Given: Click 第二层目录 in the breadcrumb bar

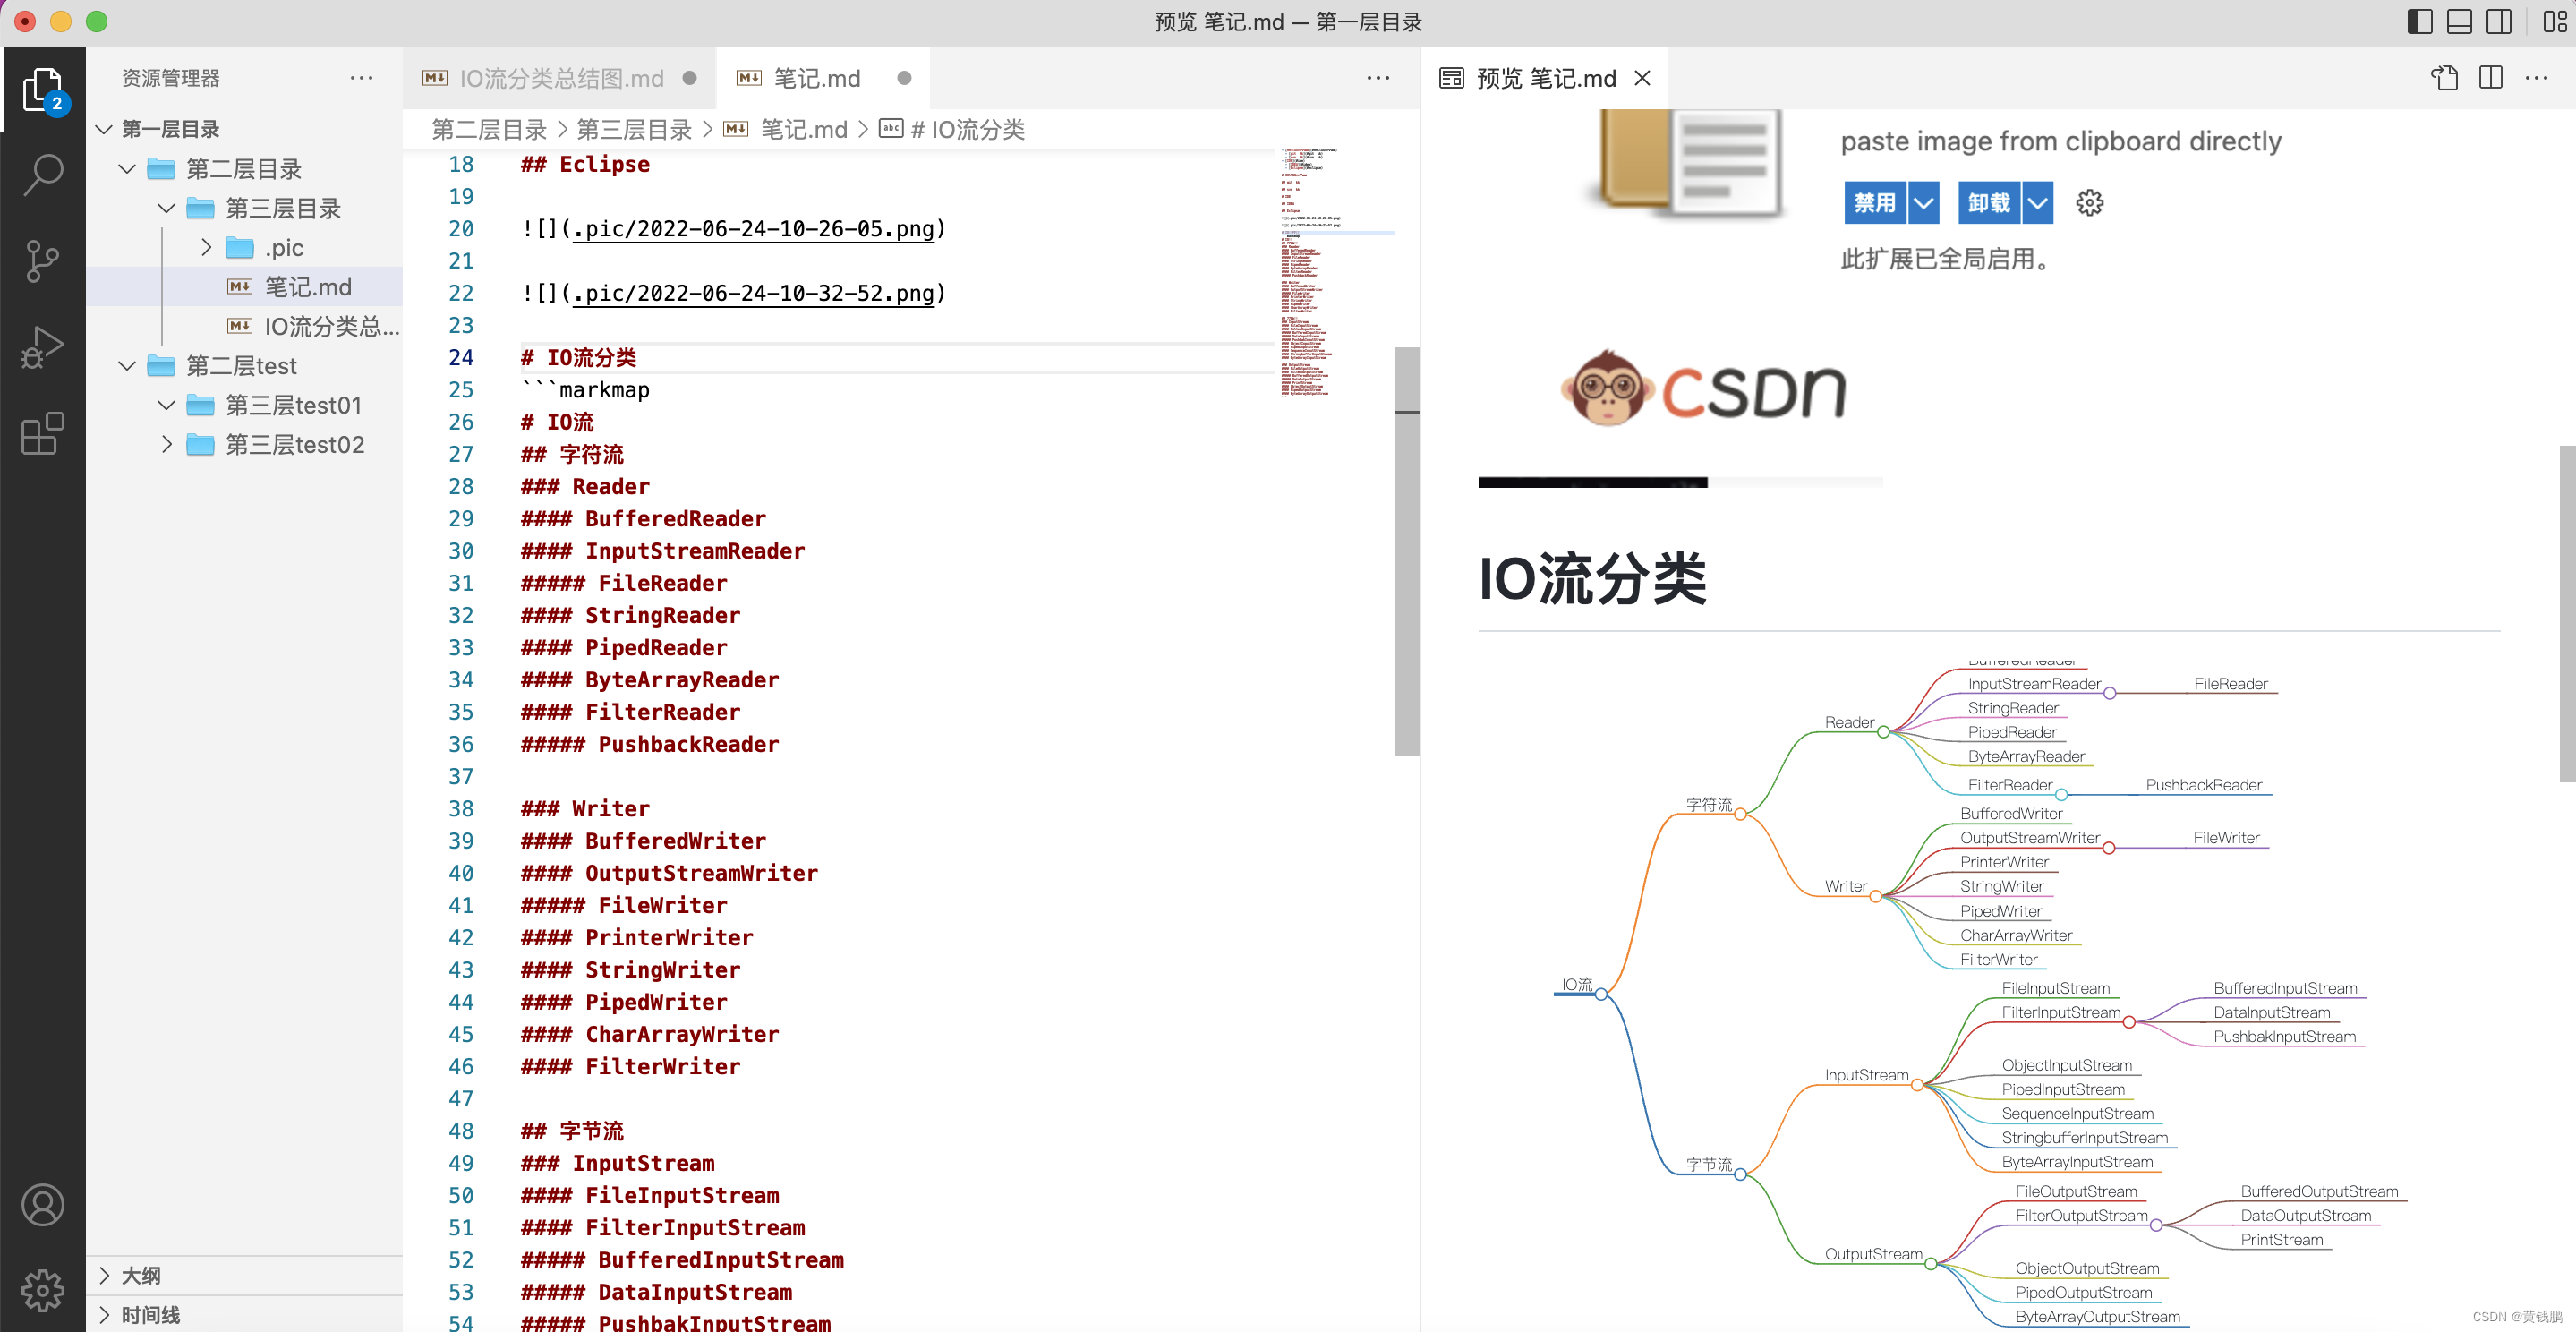Looking at the screenshot, I should click(489, 129).
